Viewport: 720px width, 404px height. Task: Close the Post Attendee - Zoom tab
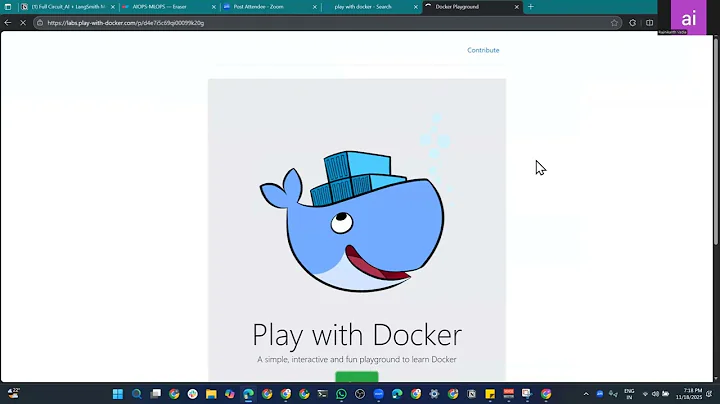[315, 7]
